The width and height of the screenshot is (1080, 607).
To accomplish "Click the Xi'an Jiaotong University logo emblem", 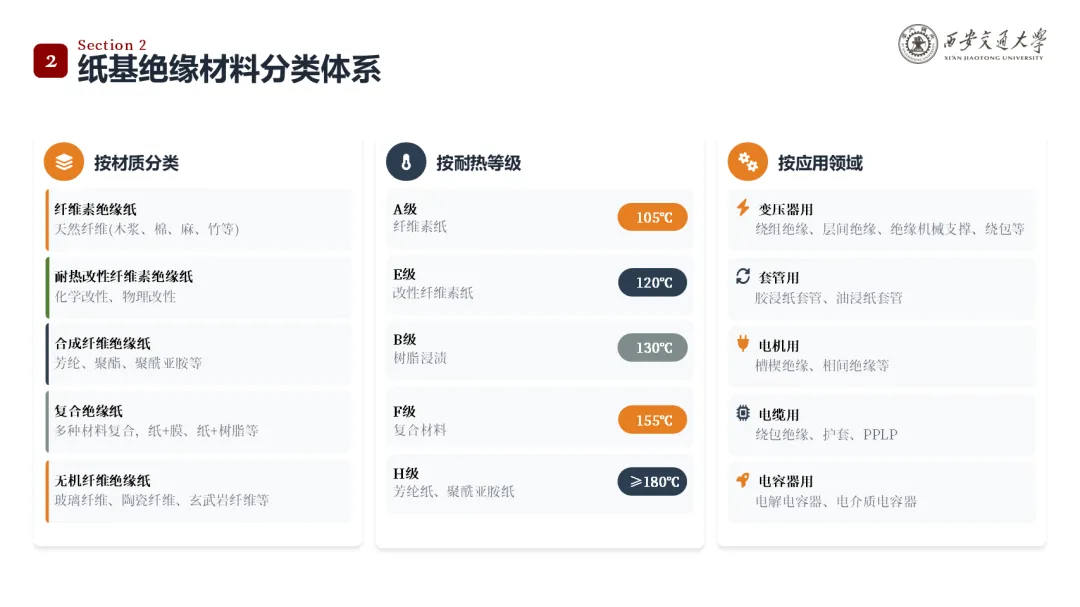I will 917,44.
